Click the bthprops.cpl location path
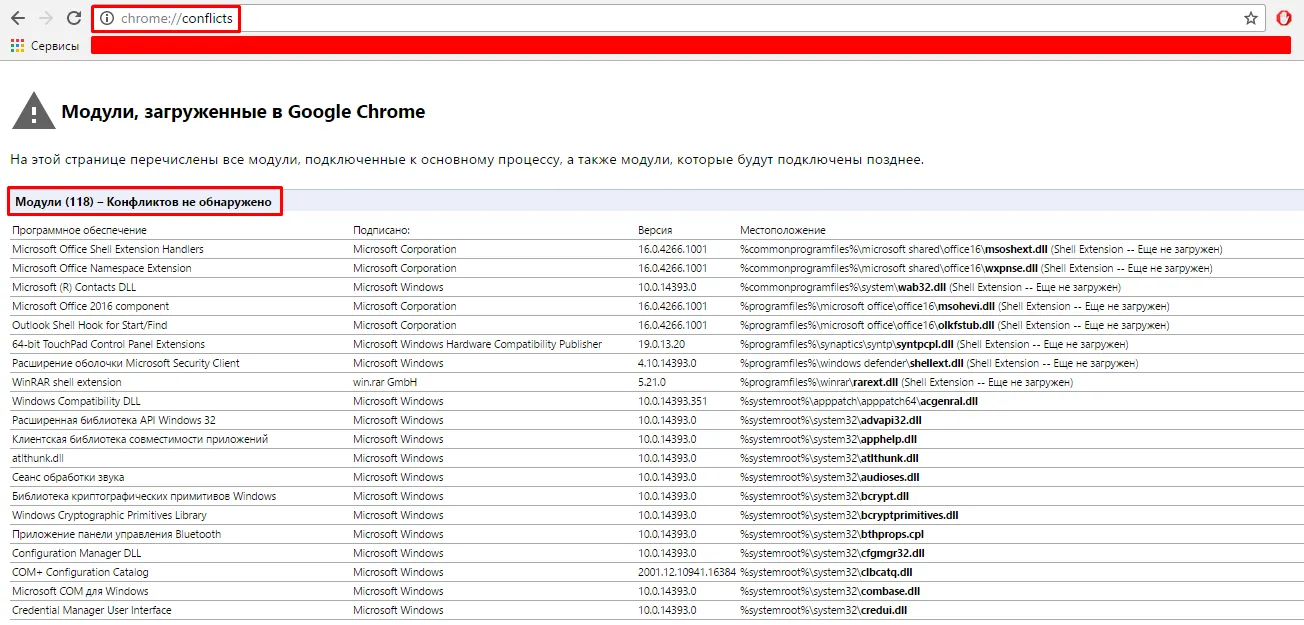This screenshot has width=1304, height=625. click(x=830, y=534)
